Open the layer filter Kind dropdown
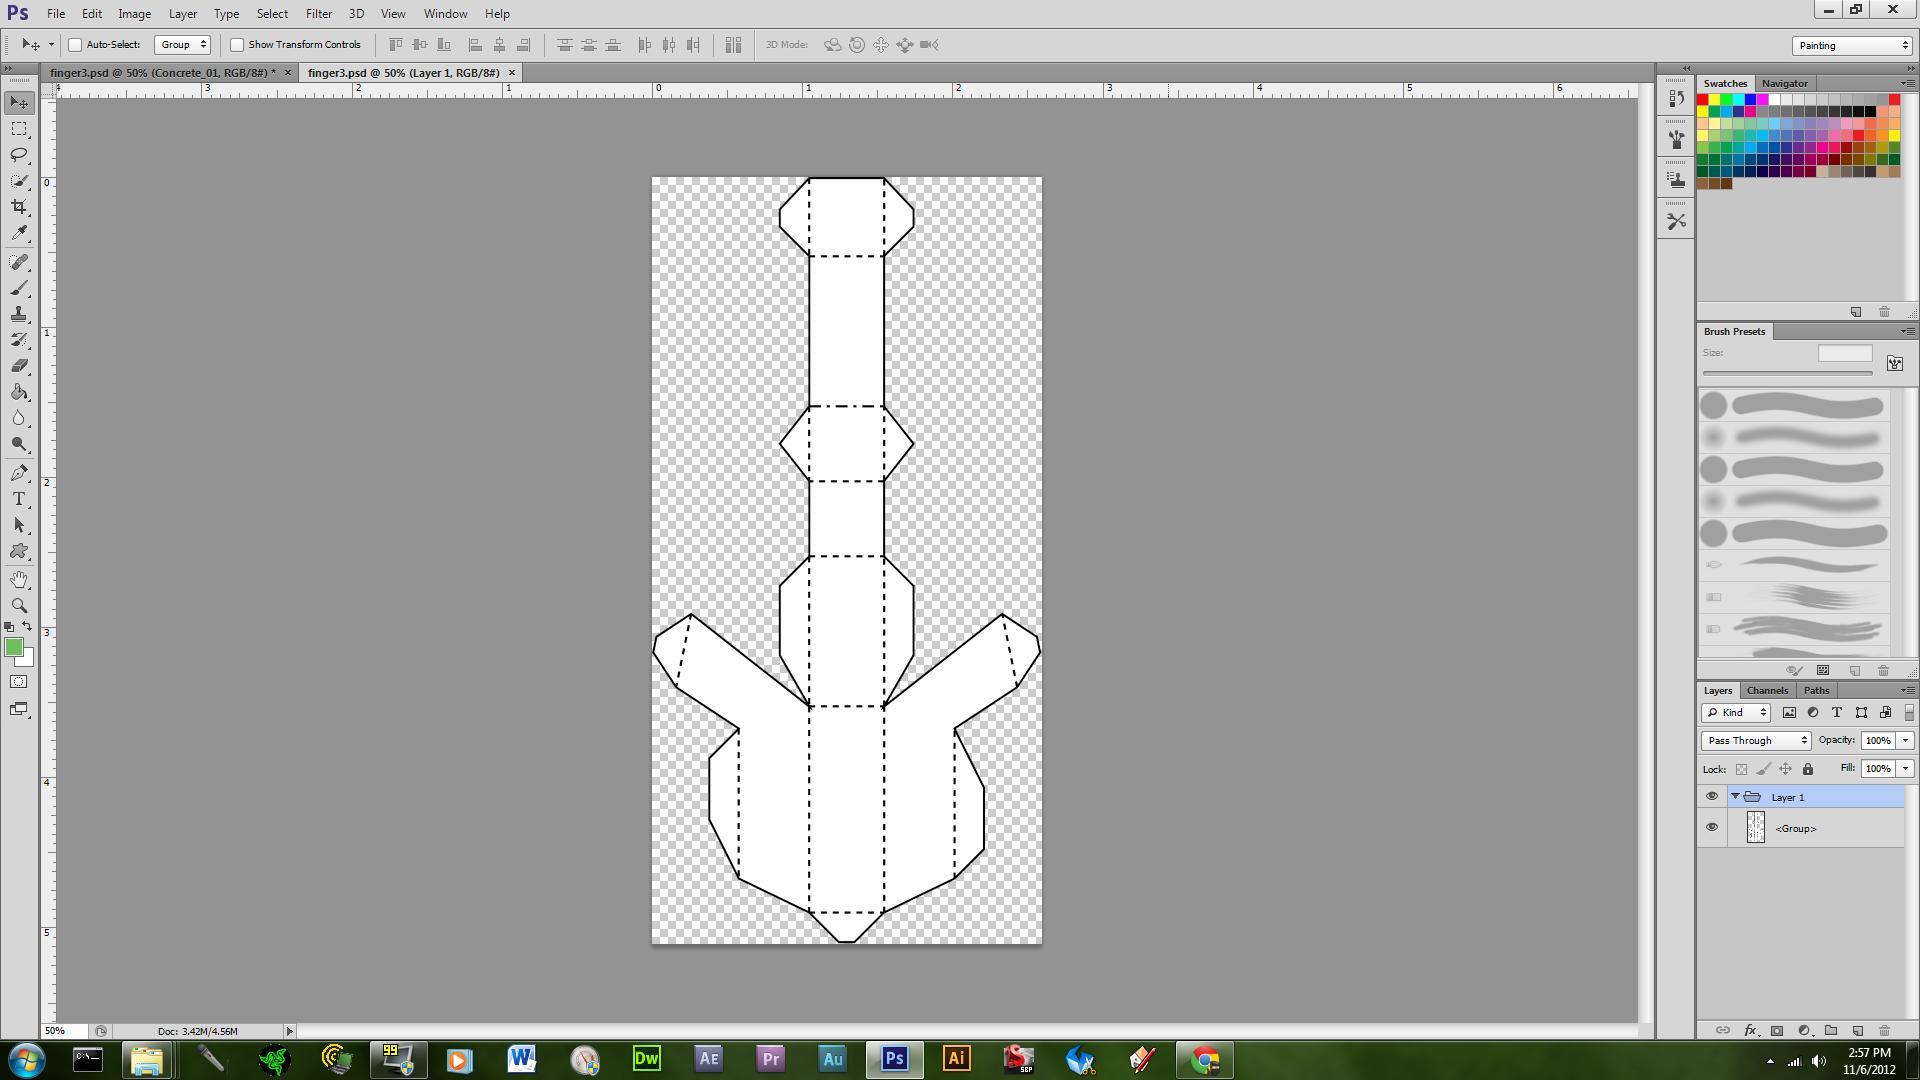The image size is (1920, 1080). pyautogui.click(x=1736, y=713)
